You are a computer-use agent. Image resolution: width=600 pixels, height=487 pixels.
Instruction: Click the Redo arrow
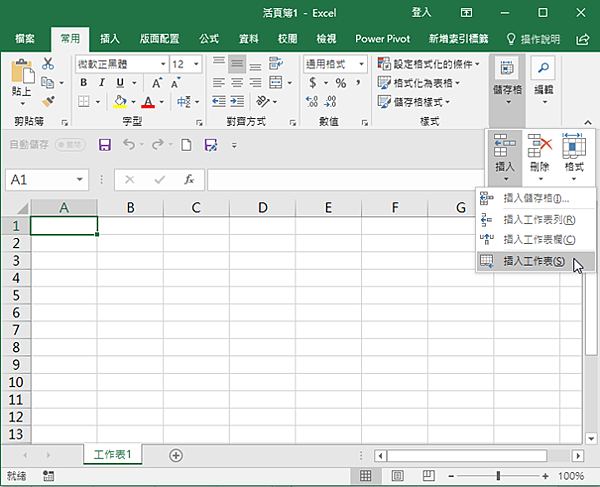coord(158,145)
